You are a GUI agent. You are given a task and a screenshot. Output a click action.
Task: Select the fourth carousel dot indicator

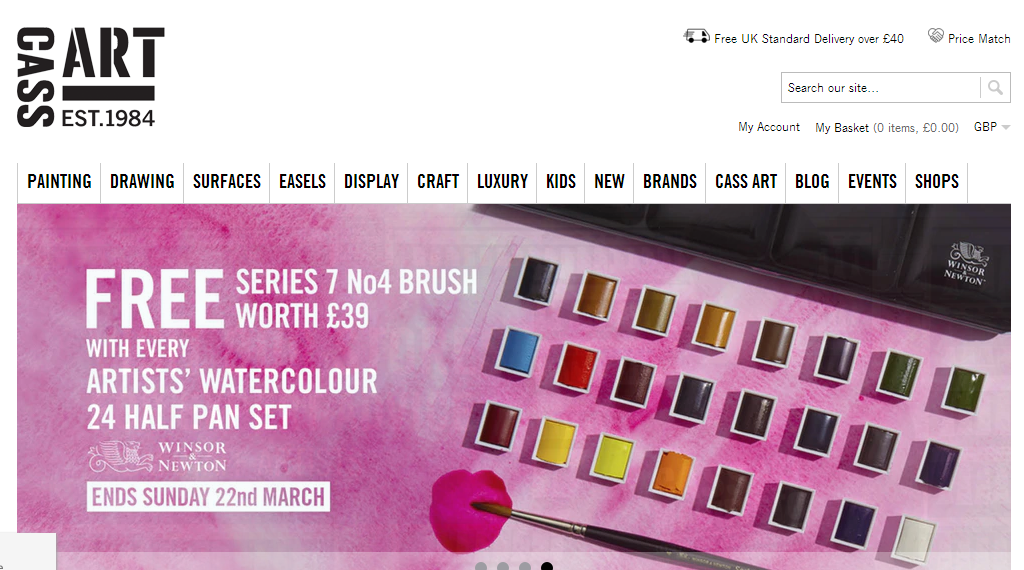click(547, 567)
